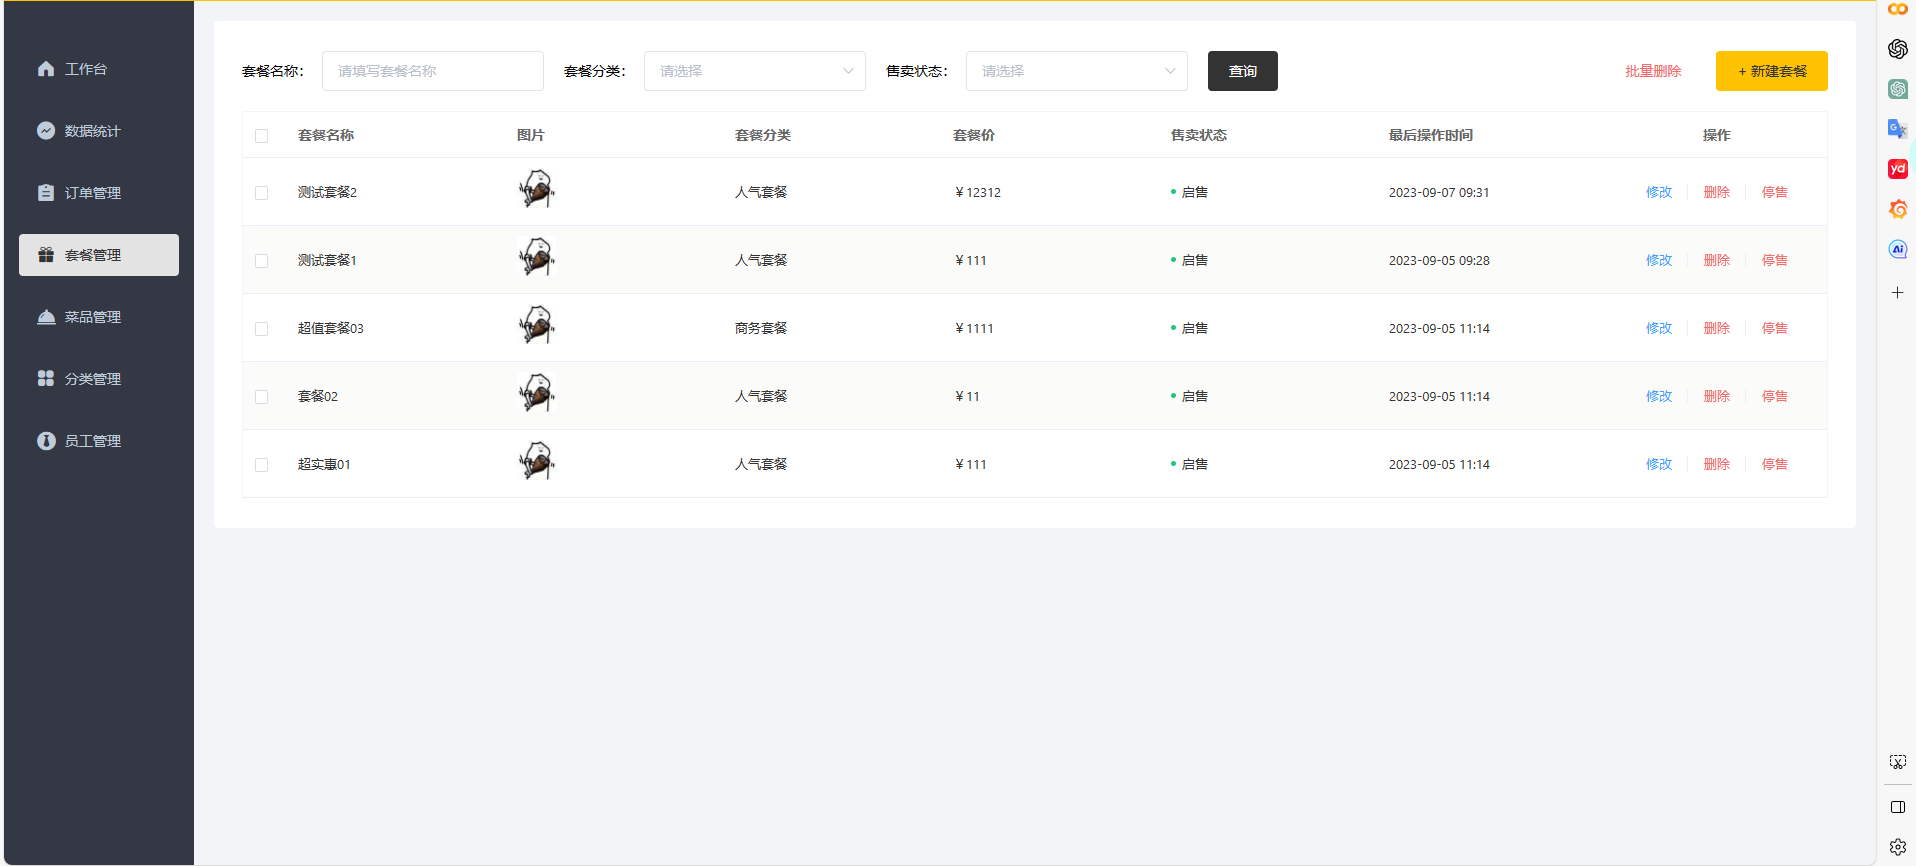This screenshot has height=866, width=1916.
Task: Focus the 套餐名称 search input field
Action: point(432,71)
